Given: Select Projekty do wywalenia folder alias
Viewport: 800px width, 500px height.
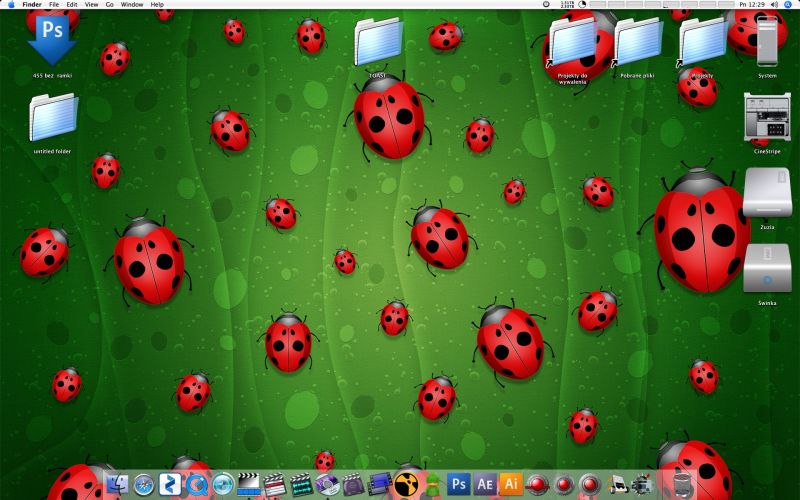Looking at the screenshot, I should coord(572,42).
